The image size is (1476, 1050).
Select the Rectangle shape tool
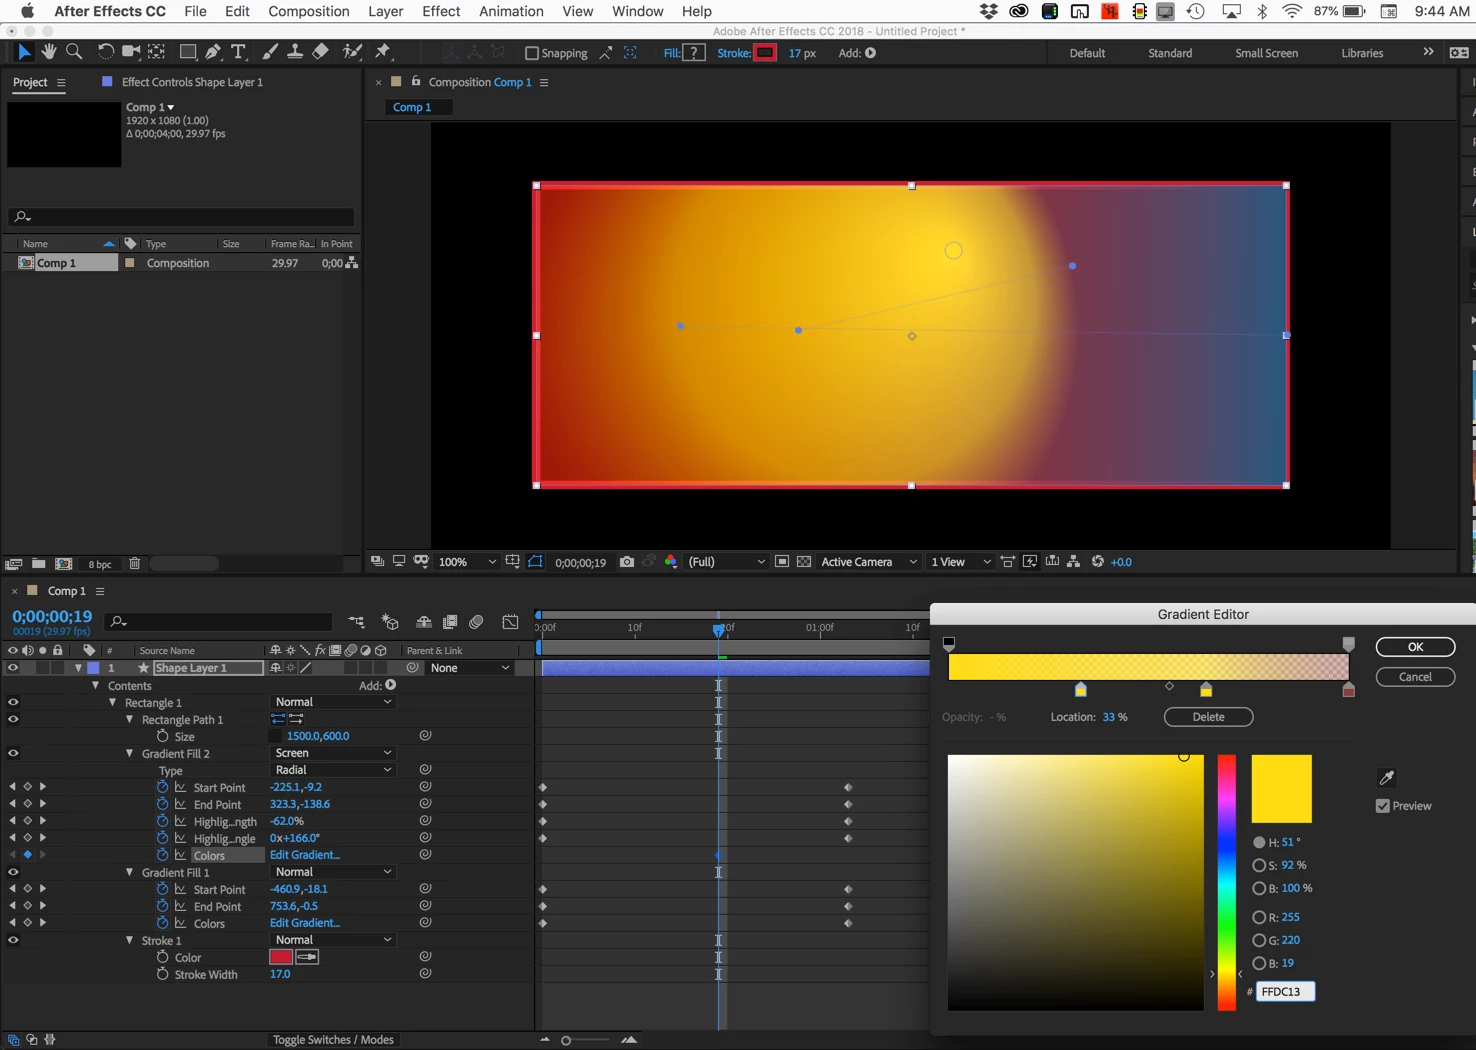coord(187,52)
